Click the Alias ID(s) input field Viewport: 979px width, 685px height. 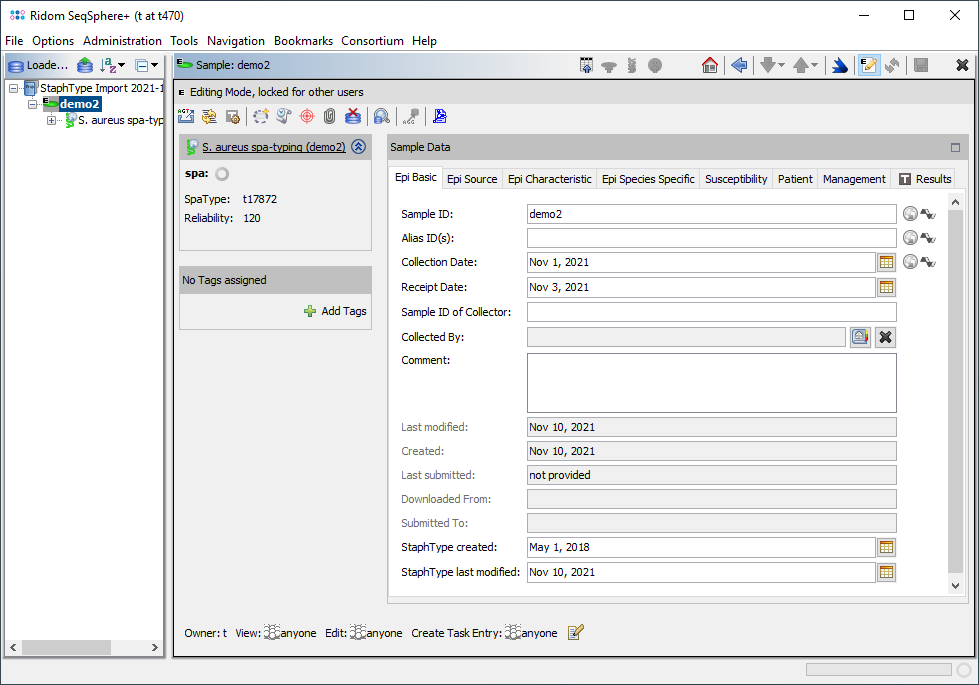tap(711, 238)
